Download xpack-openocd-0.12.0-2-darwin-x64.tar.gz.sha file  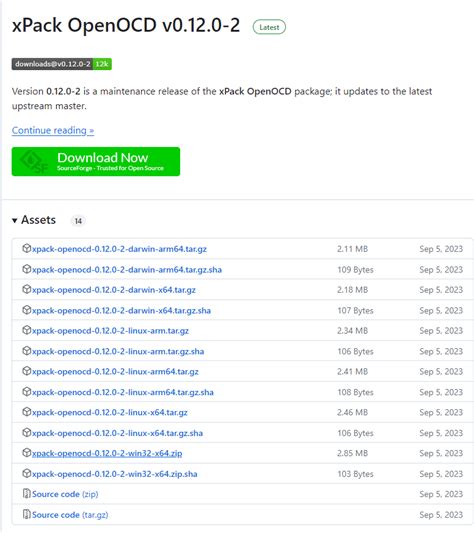click(121, 310)
